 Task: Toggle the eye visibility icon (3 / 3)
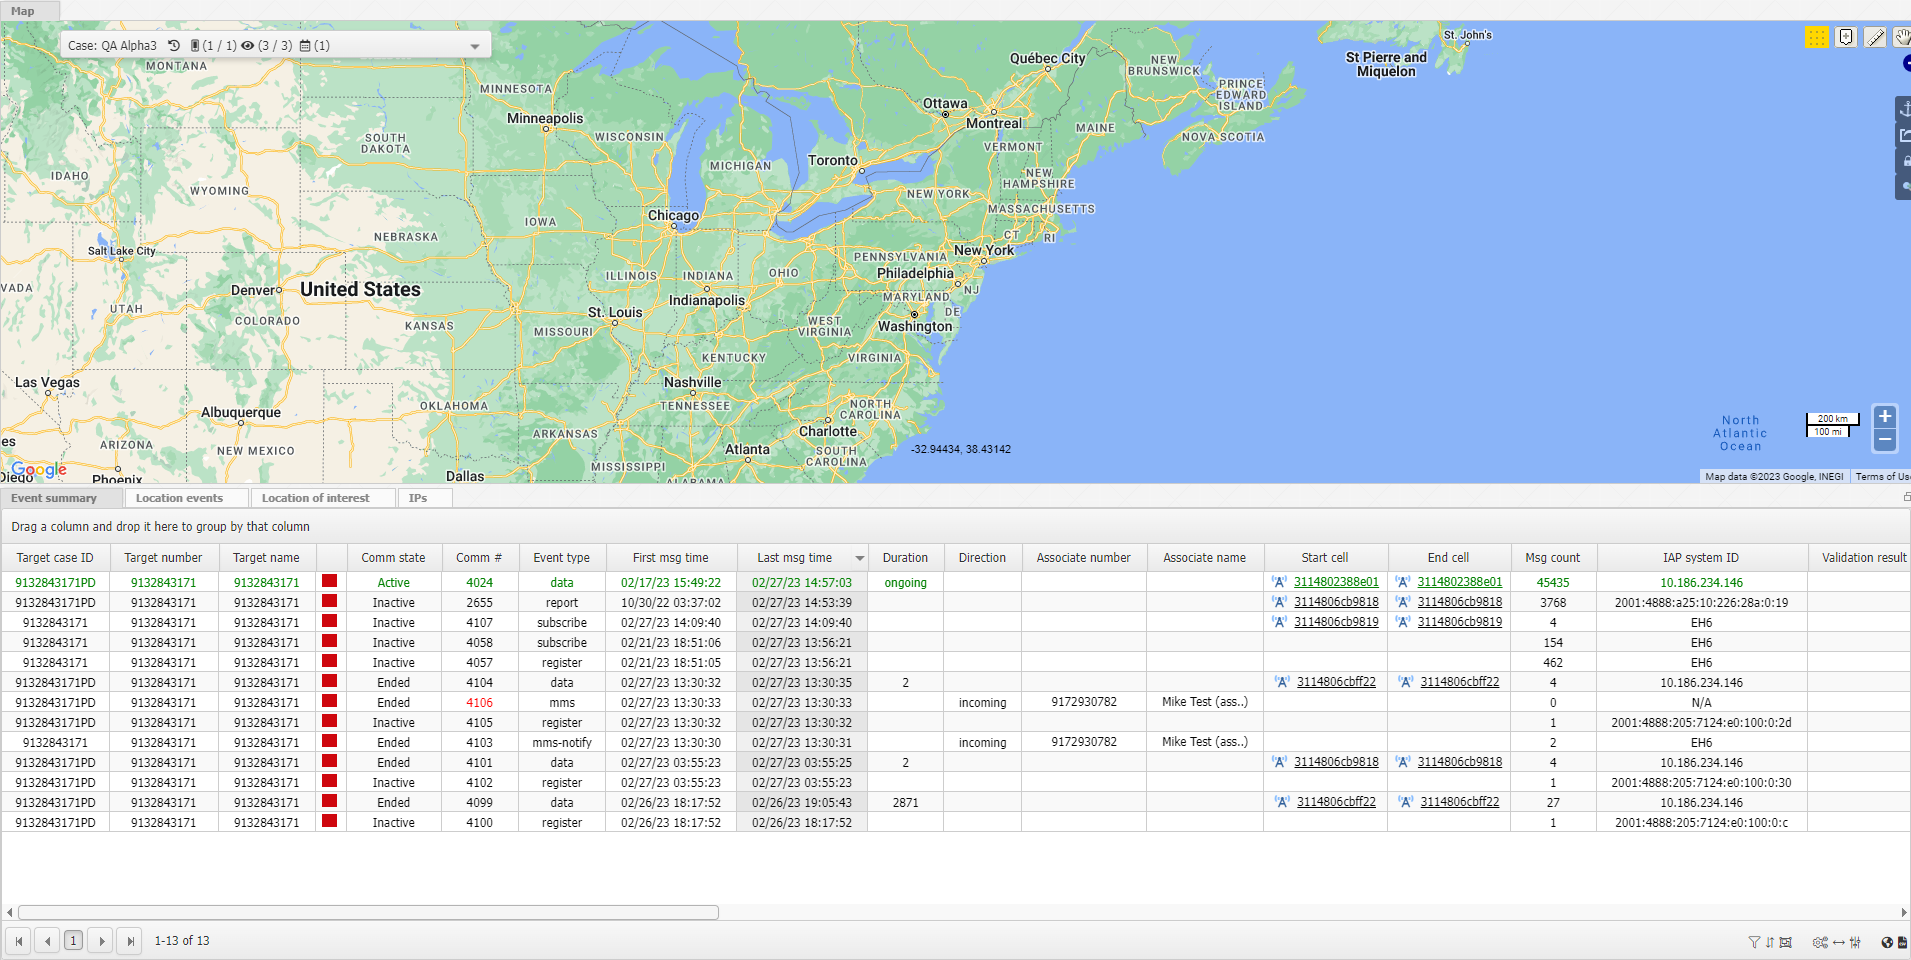[x=247, y=45]
